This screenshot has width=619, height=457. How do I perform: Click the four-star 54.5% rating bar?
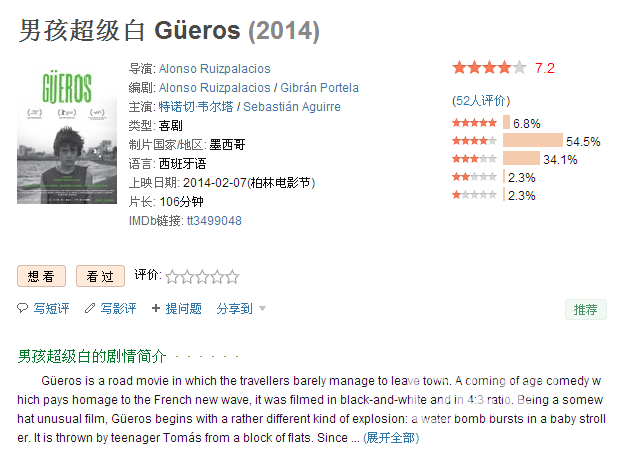tap(533, 140)
